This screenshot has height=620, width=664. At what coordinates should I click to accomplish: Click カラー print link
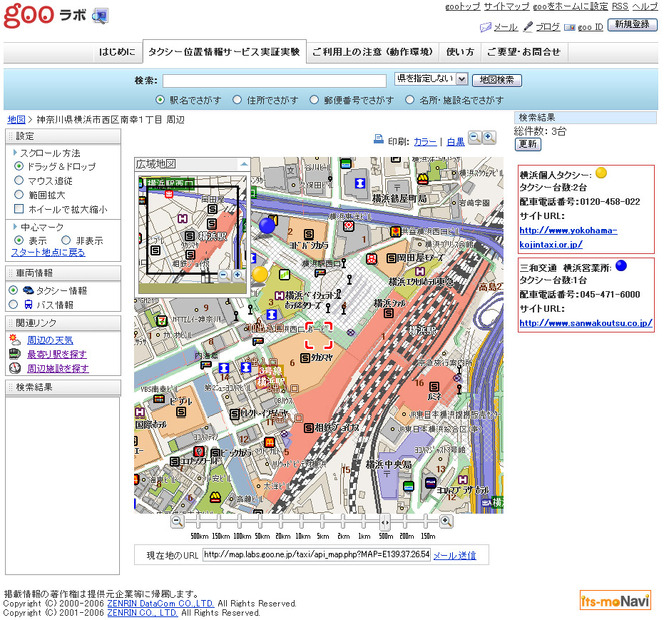click(x=425, y=142)
